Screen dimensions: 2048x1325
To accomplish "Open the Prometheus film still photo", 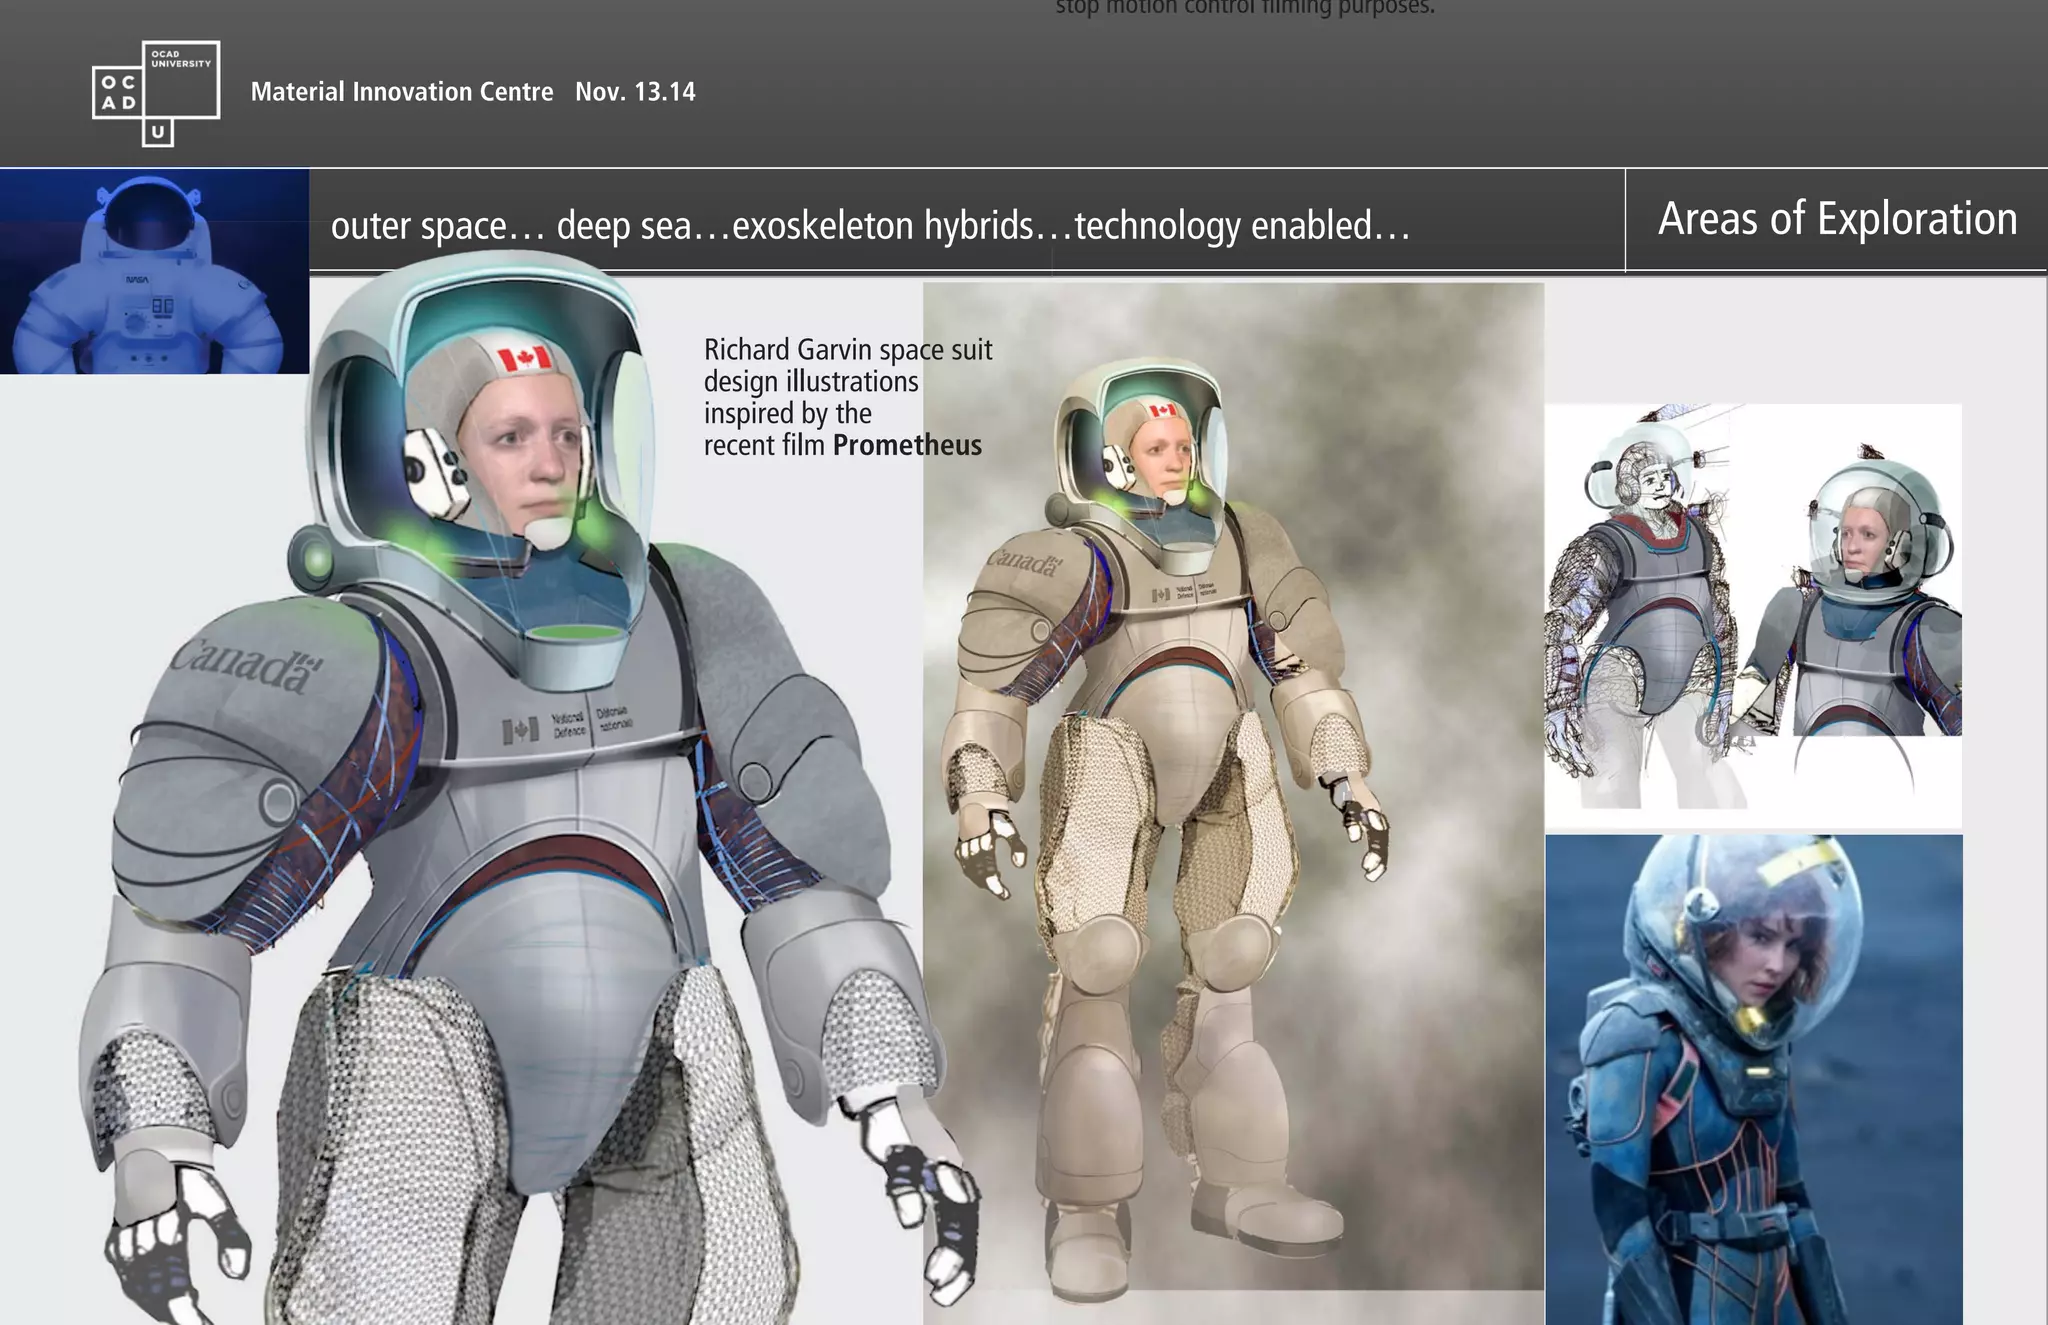I will [1754, 1080].
